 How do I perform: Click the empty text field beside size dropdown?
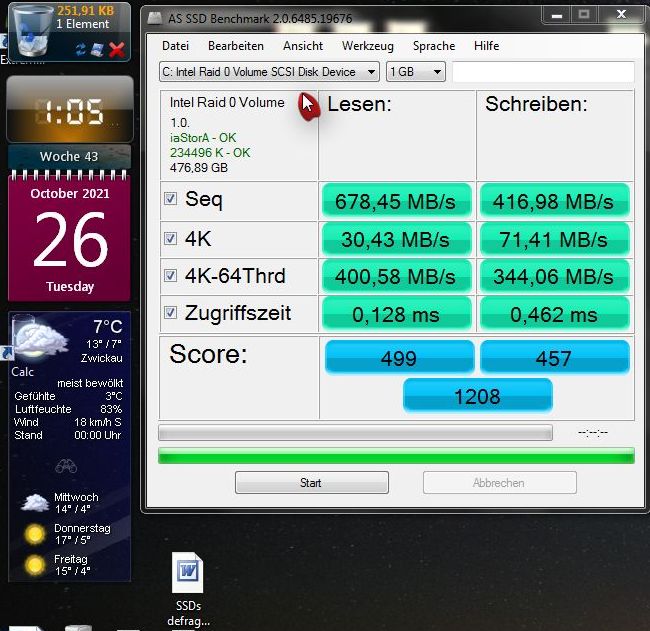click(x=543, y=72)
